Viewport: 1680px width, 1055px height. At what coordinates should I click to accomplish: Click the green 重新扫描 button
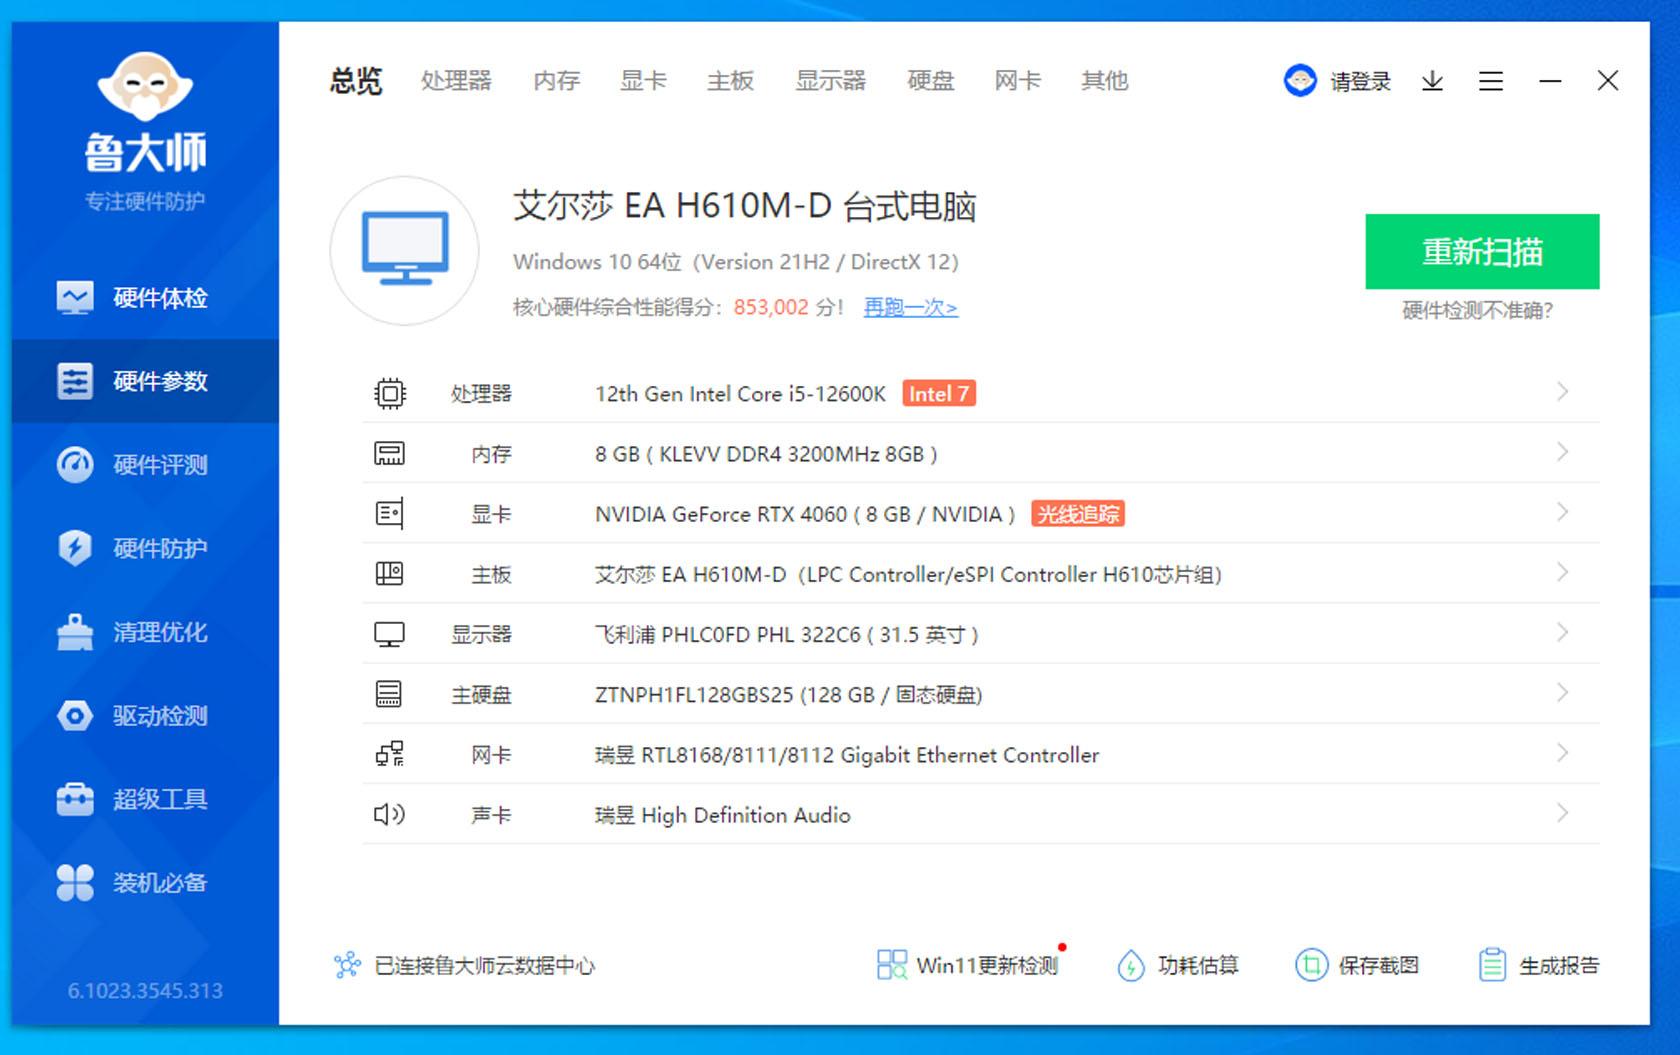pos(1482,251)
